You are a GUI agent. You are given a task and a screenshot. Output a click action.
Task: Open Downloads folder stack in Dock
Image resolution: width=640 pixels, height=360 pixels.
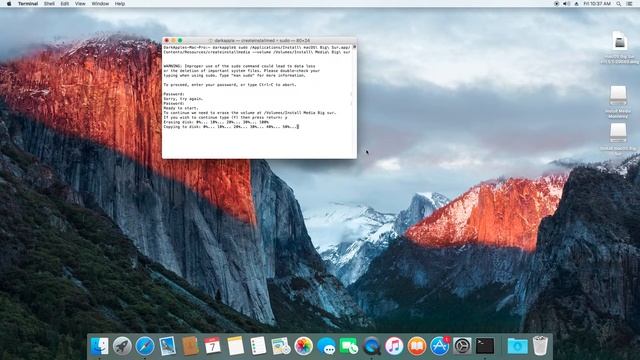point(517,346)
